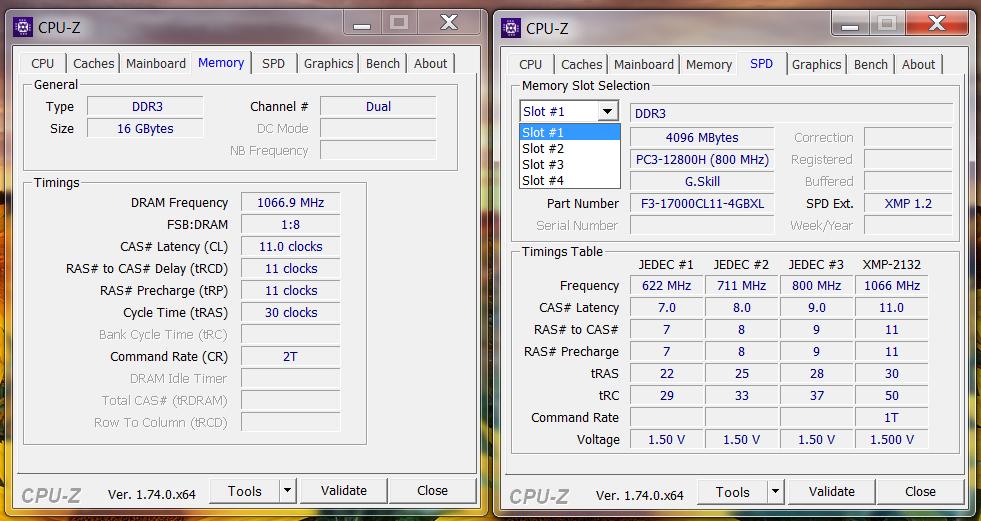The width and height of the screenshot is (981, 521).
Task: Click Validate button in left window
Action: [343, 491]
